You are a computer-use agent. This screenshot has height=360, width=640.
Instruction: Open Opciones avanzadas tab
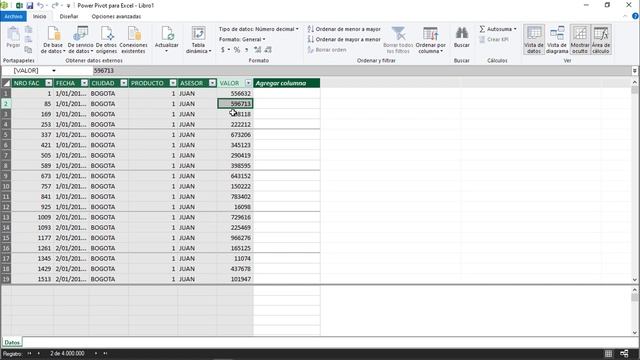coord(116,16)
